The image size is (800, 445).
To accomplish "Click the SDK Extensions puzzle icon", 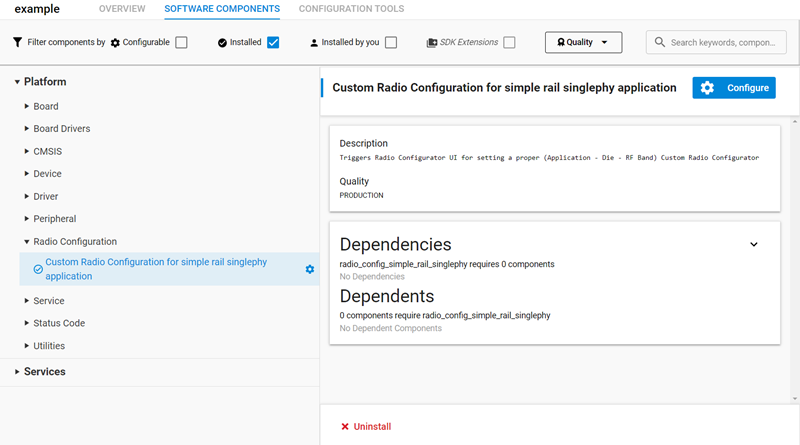I will [x=432, y=43].
